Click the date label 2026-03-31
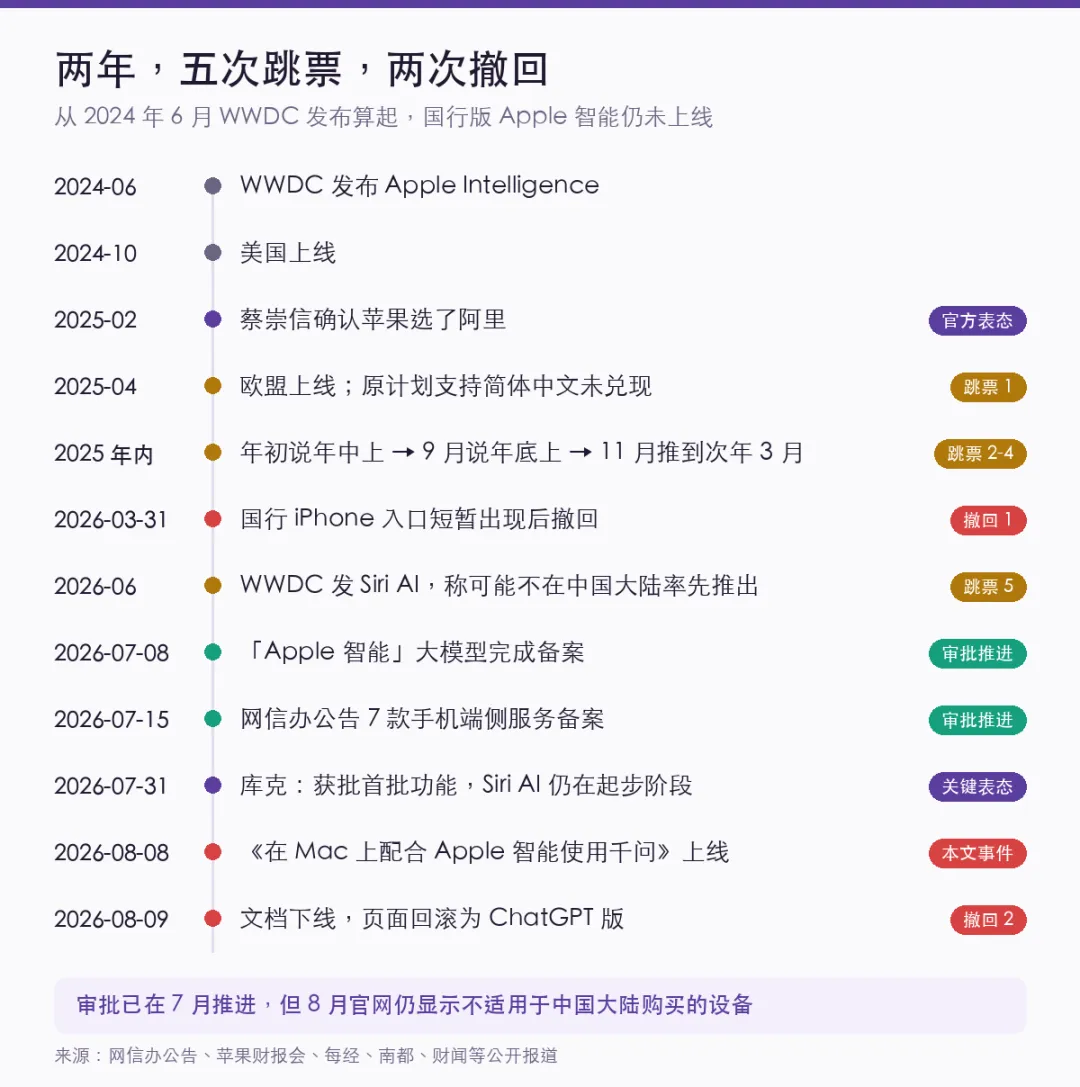1080x1087 pixels. pos(111,519)
